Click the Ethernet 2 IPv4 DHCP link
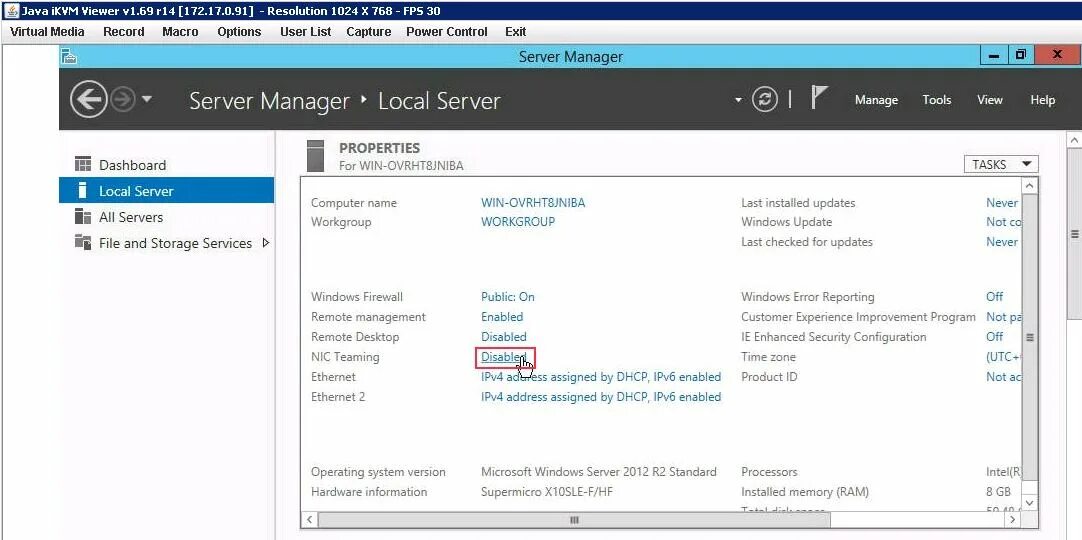The width and height of the screenshot is (1082, 540). click(601, 397)
